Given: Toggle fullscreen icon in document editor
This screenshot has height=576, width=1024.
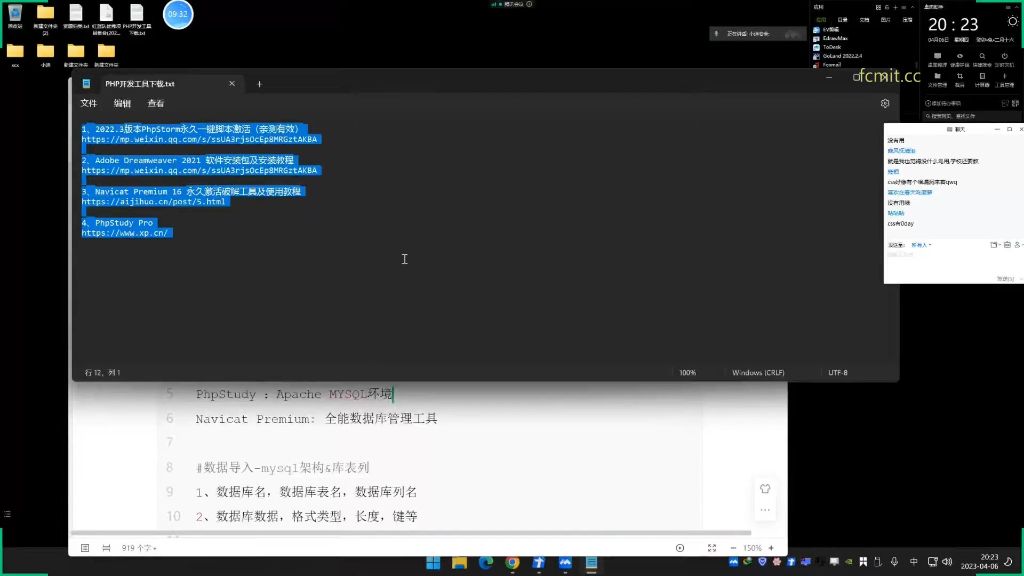Looking at the screenshot, I should click(x=712, y=548).
